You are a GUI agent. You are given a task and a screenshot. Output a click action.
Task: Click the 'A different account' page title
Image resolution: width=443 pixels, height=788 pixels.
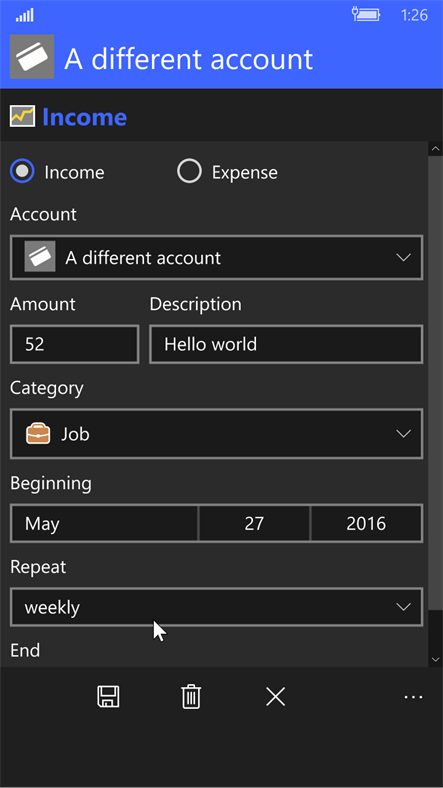point(188,59)
